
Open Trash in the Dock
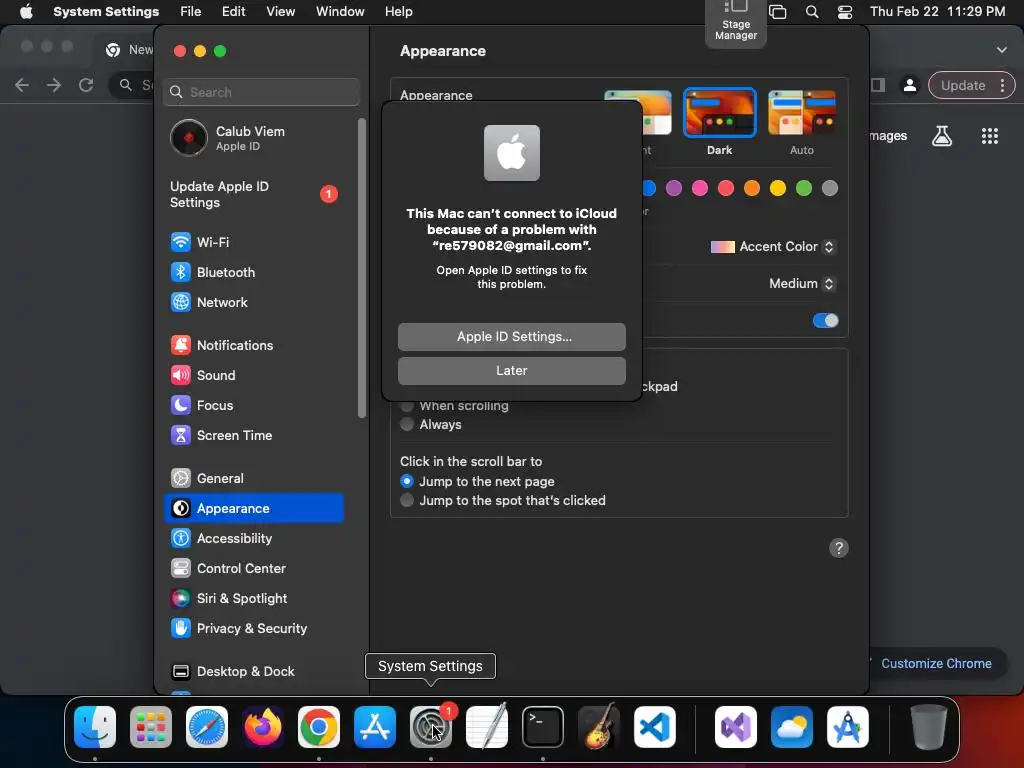[928, 727]
